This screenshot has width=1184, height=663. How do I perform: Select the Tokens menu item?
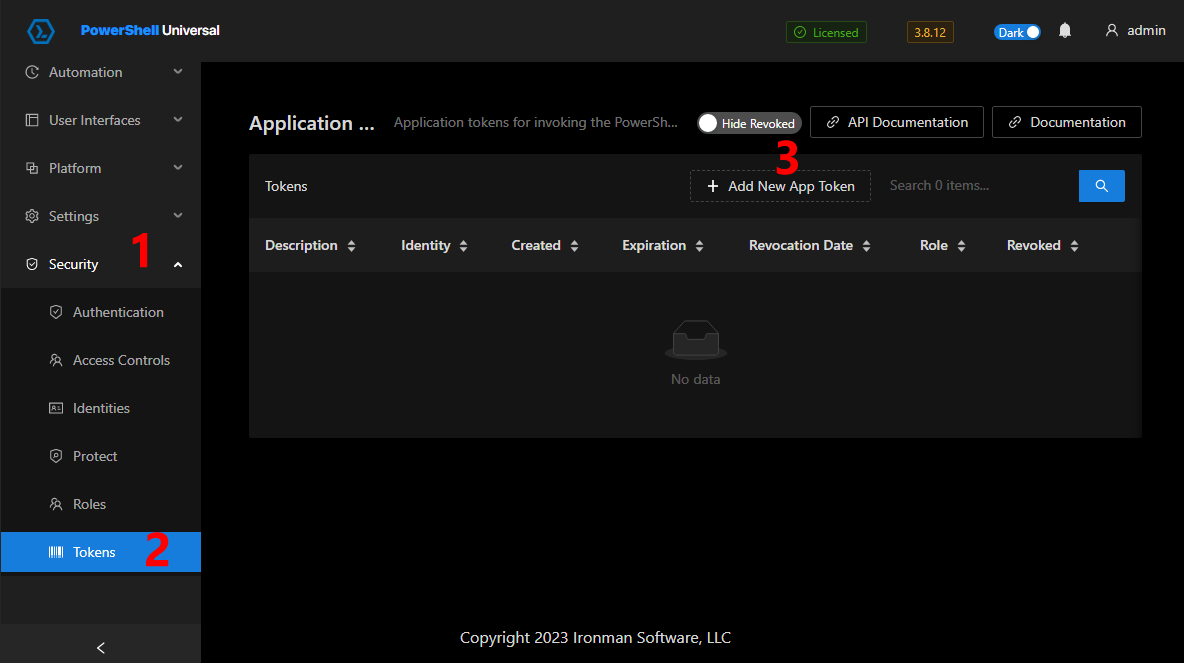(101, 552)
